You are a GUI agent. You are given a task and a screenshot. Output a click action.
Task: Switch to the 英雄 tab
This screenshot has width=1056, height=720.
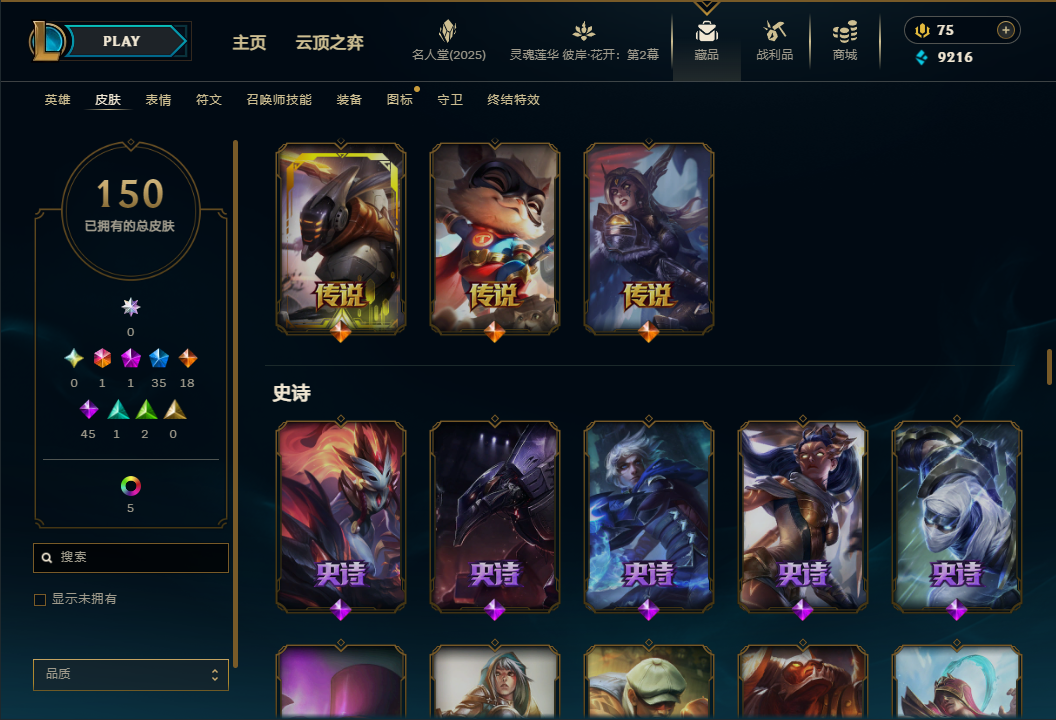pos(57,100)
